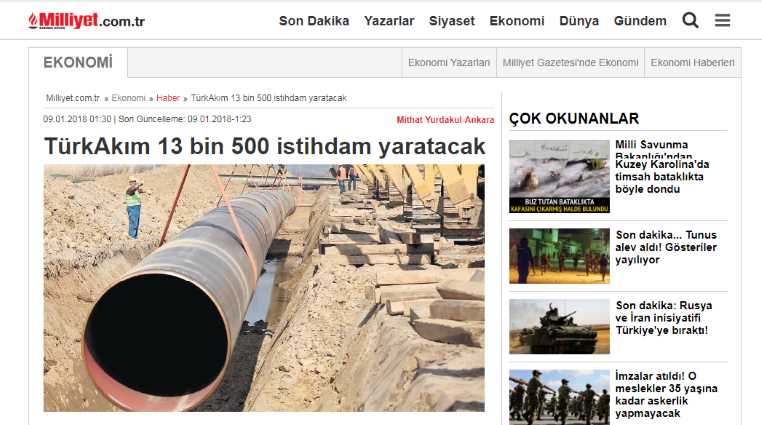This screenshot has height=425, width=762.
Task: Open the Siyaset menu item
Action: (451, 21)
